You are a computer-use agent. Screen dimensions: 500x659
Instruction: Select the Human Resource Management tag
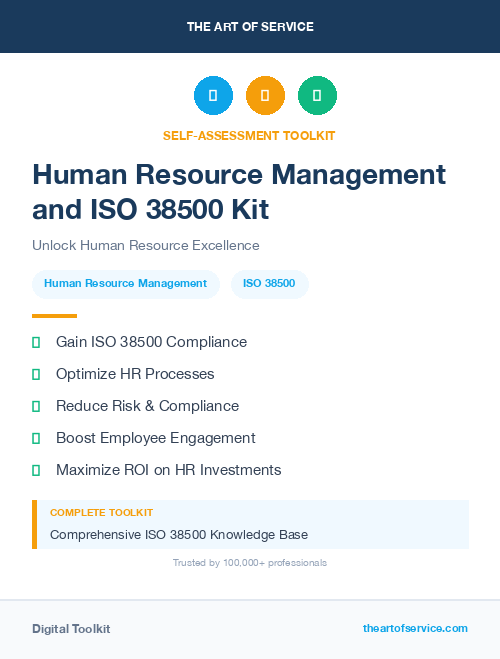pyautogui.click(x=126, y=284)
